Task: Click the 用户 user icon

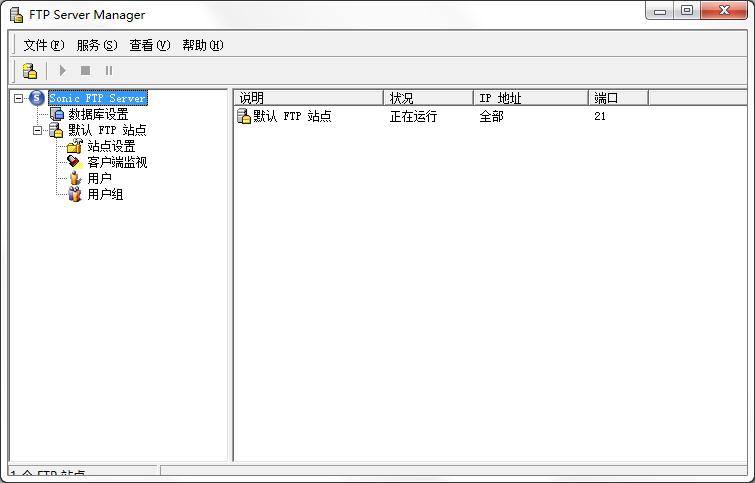Action: tap(74, 178)
